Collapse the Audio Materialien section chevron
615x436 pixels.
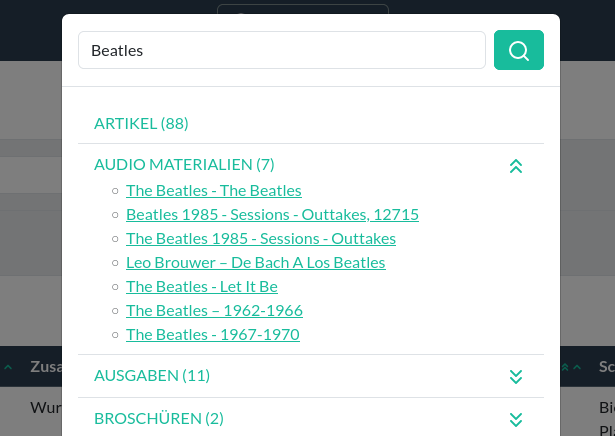[516, 166]
